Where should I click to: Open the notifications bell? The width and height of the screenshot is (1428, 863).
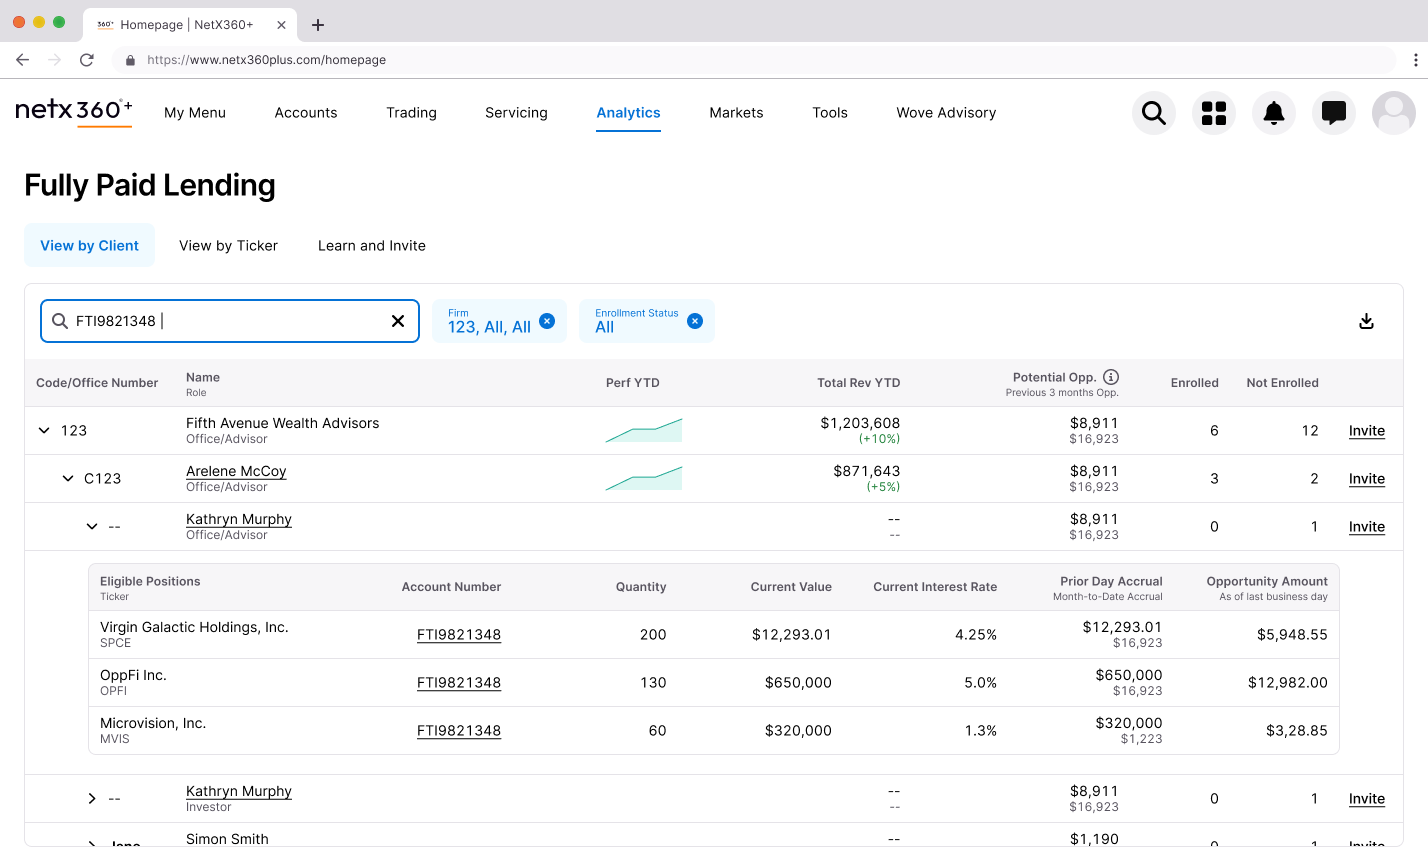pyautogui.click(x=1273, y=113)
